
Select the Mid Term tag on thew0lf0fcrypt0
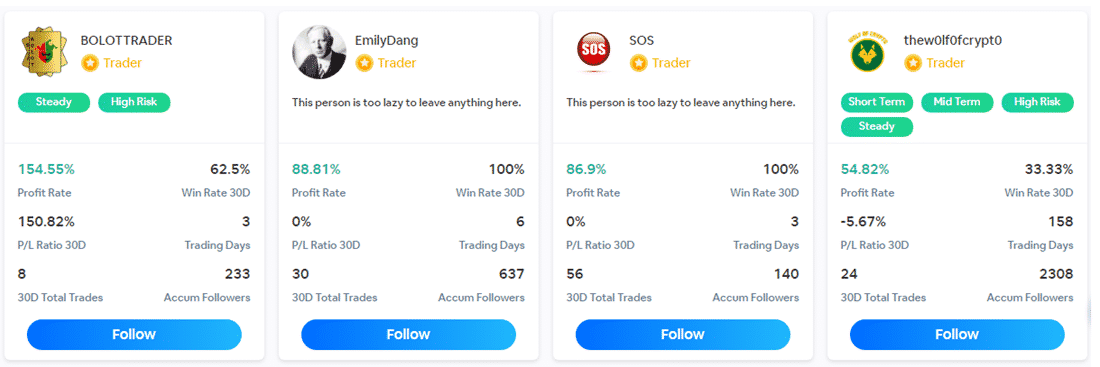point(957,102)
